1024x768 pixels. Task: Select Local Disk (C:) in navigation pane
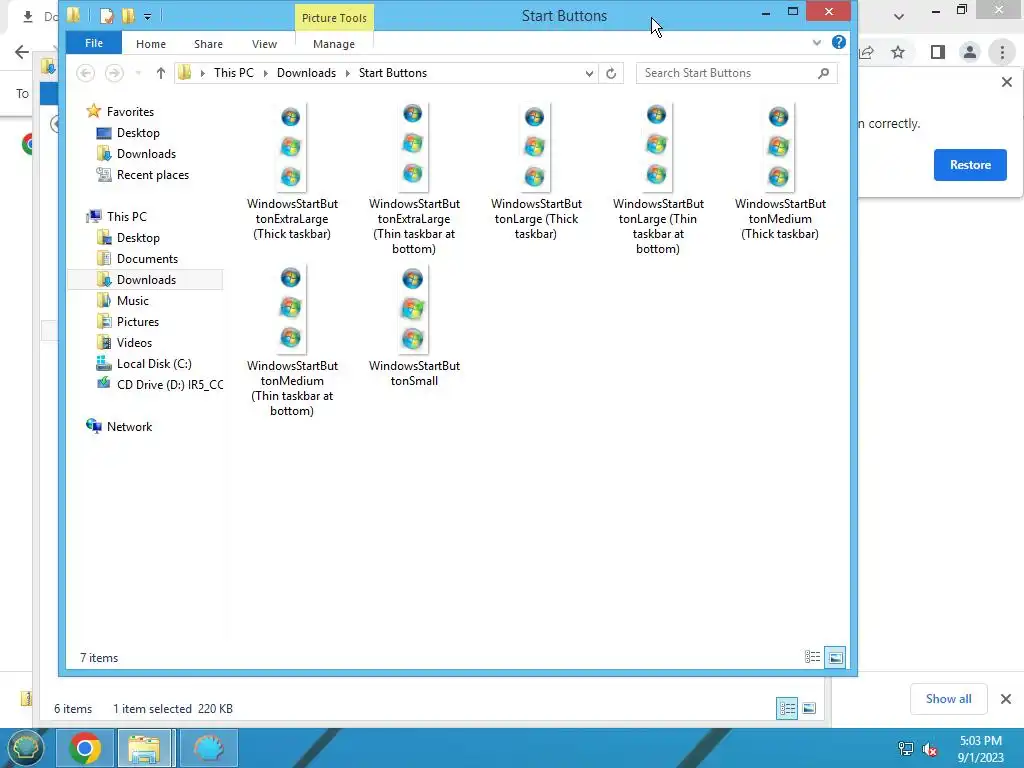154,363
